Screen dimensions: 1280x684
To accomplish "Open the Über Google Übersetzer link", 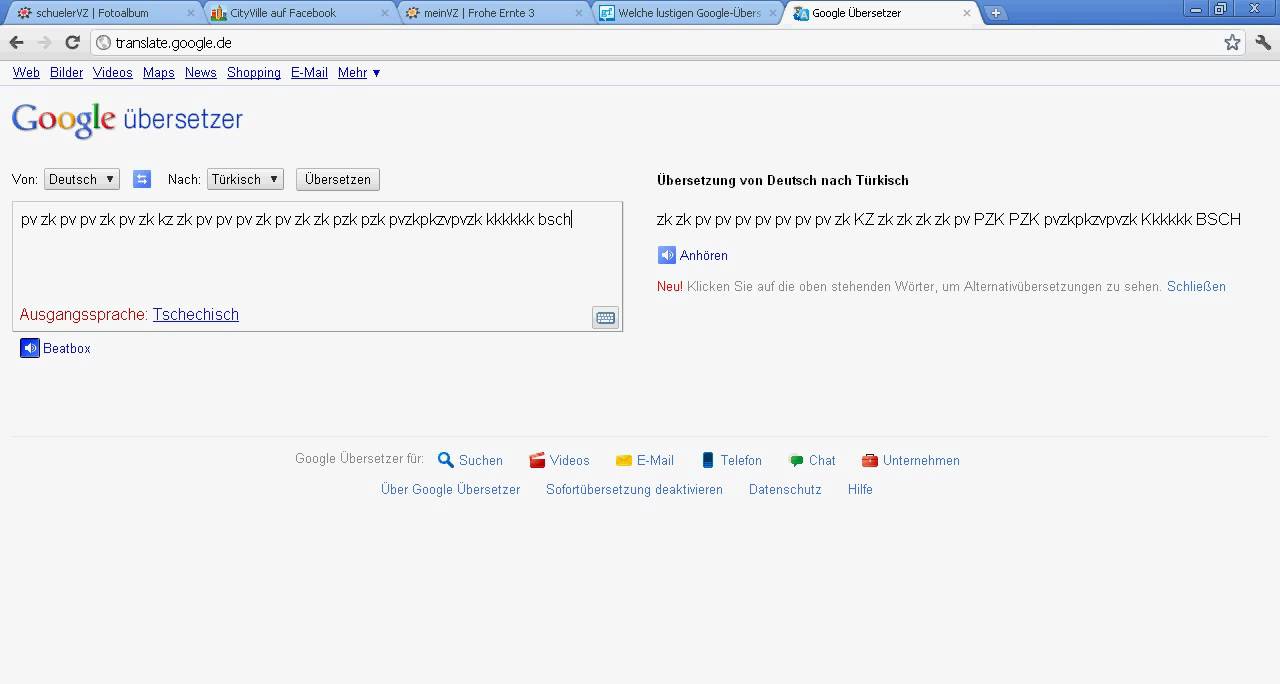I will tap(451, 489).
